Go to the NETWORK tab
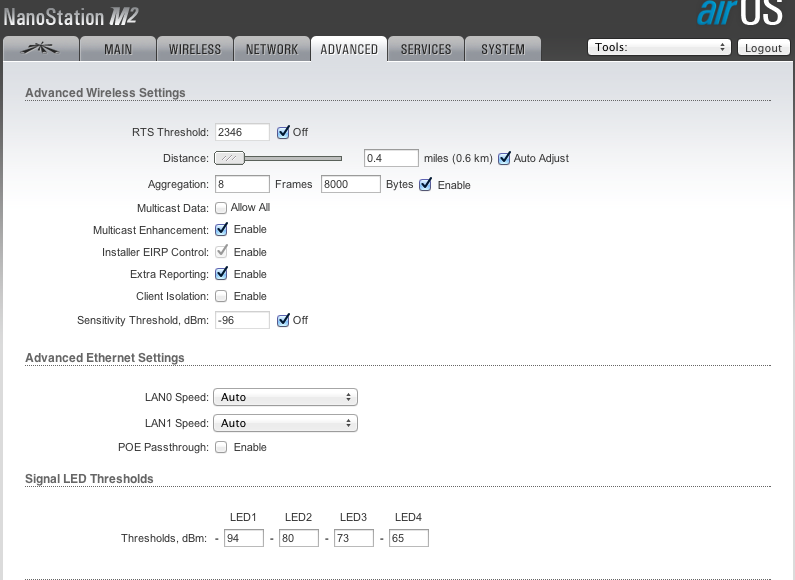Viewport: 795px width, 580px height. tap(272, 49)
